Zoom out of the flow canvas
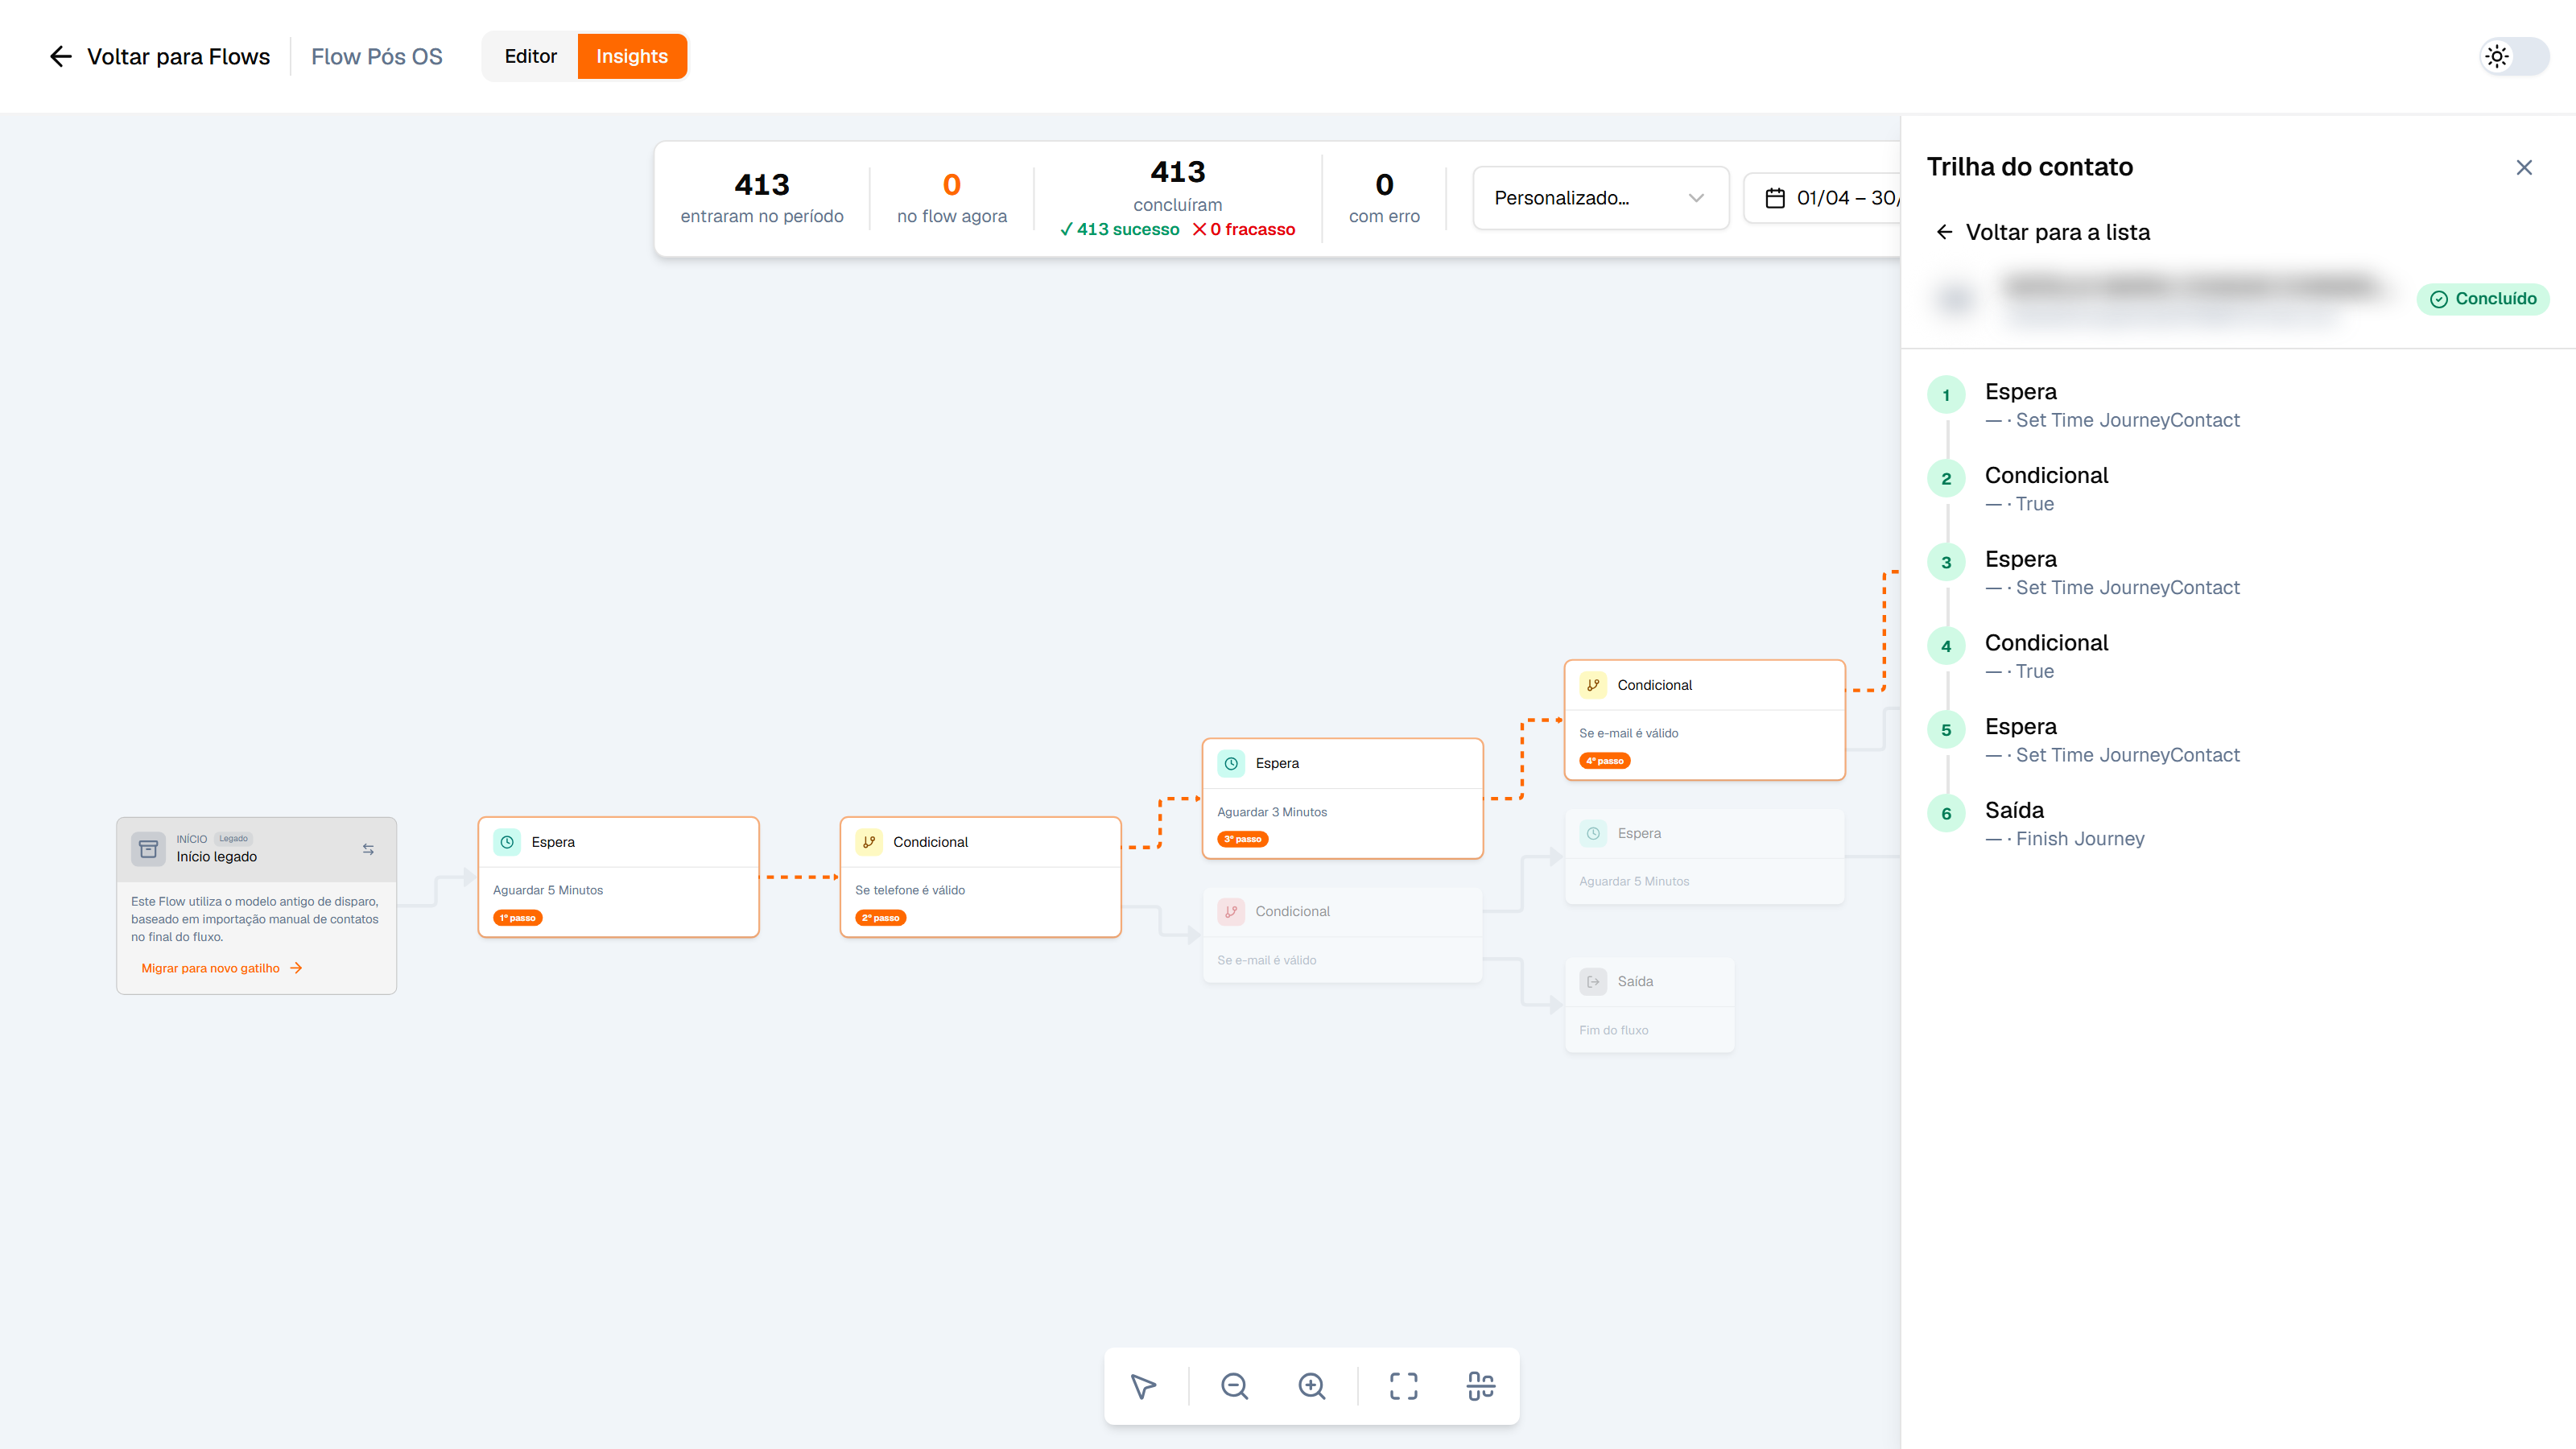 click(x=1234, y=1386)
